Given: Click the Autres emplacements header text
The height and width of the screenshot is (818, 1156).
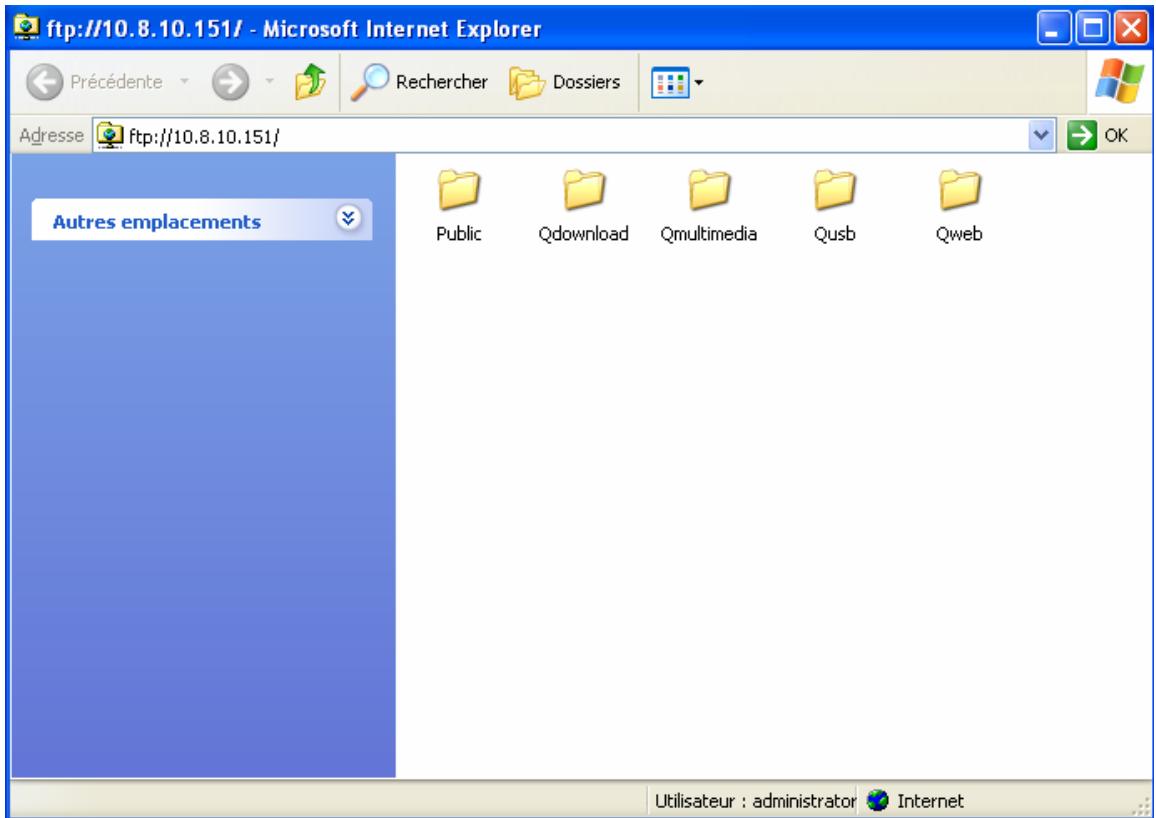Looking at the screenshot, I should [x=156, y=222].
